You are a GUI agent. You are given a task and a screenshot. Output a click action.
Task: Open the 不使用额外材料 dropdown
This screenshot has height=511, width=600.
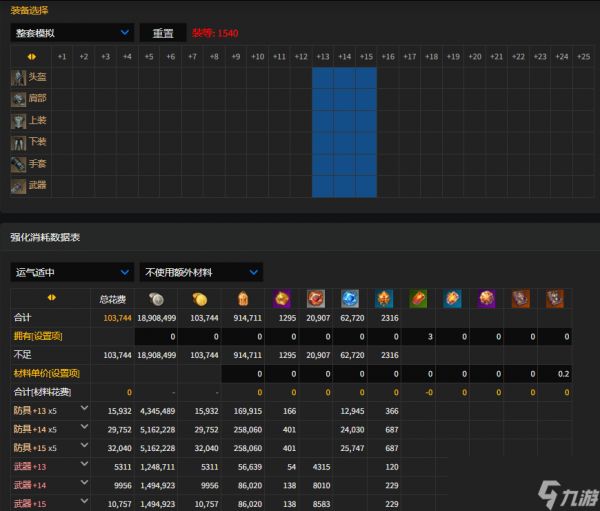pos(201,272)
